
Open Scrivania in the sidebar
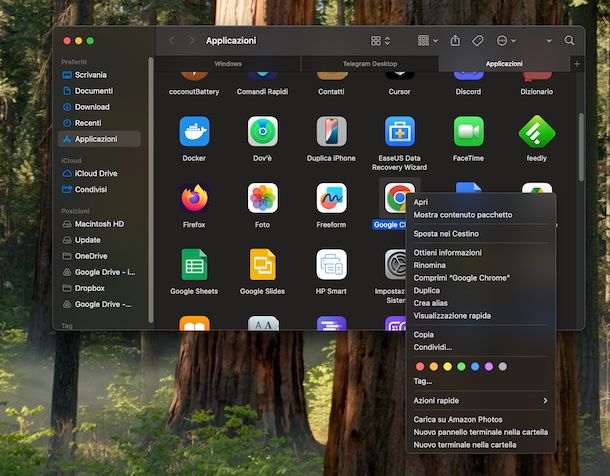99,75
